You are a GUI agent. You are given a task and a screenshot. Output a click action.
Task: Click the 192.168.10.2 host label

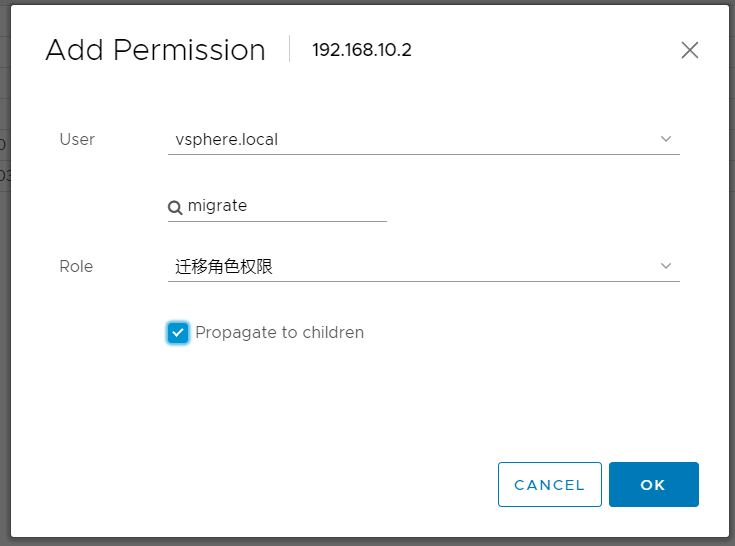coord(361,50)
